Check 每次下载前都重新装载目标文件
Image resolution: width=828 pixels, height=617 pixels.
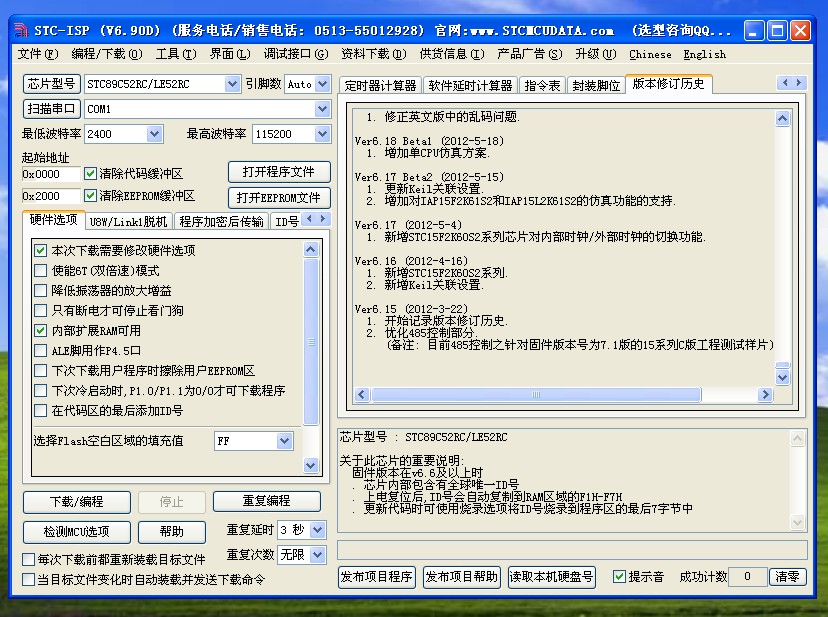click(29, 559)
